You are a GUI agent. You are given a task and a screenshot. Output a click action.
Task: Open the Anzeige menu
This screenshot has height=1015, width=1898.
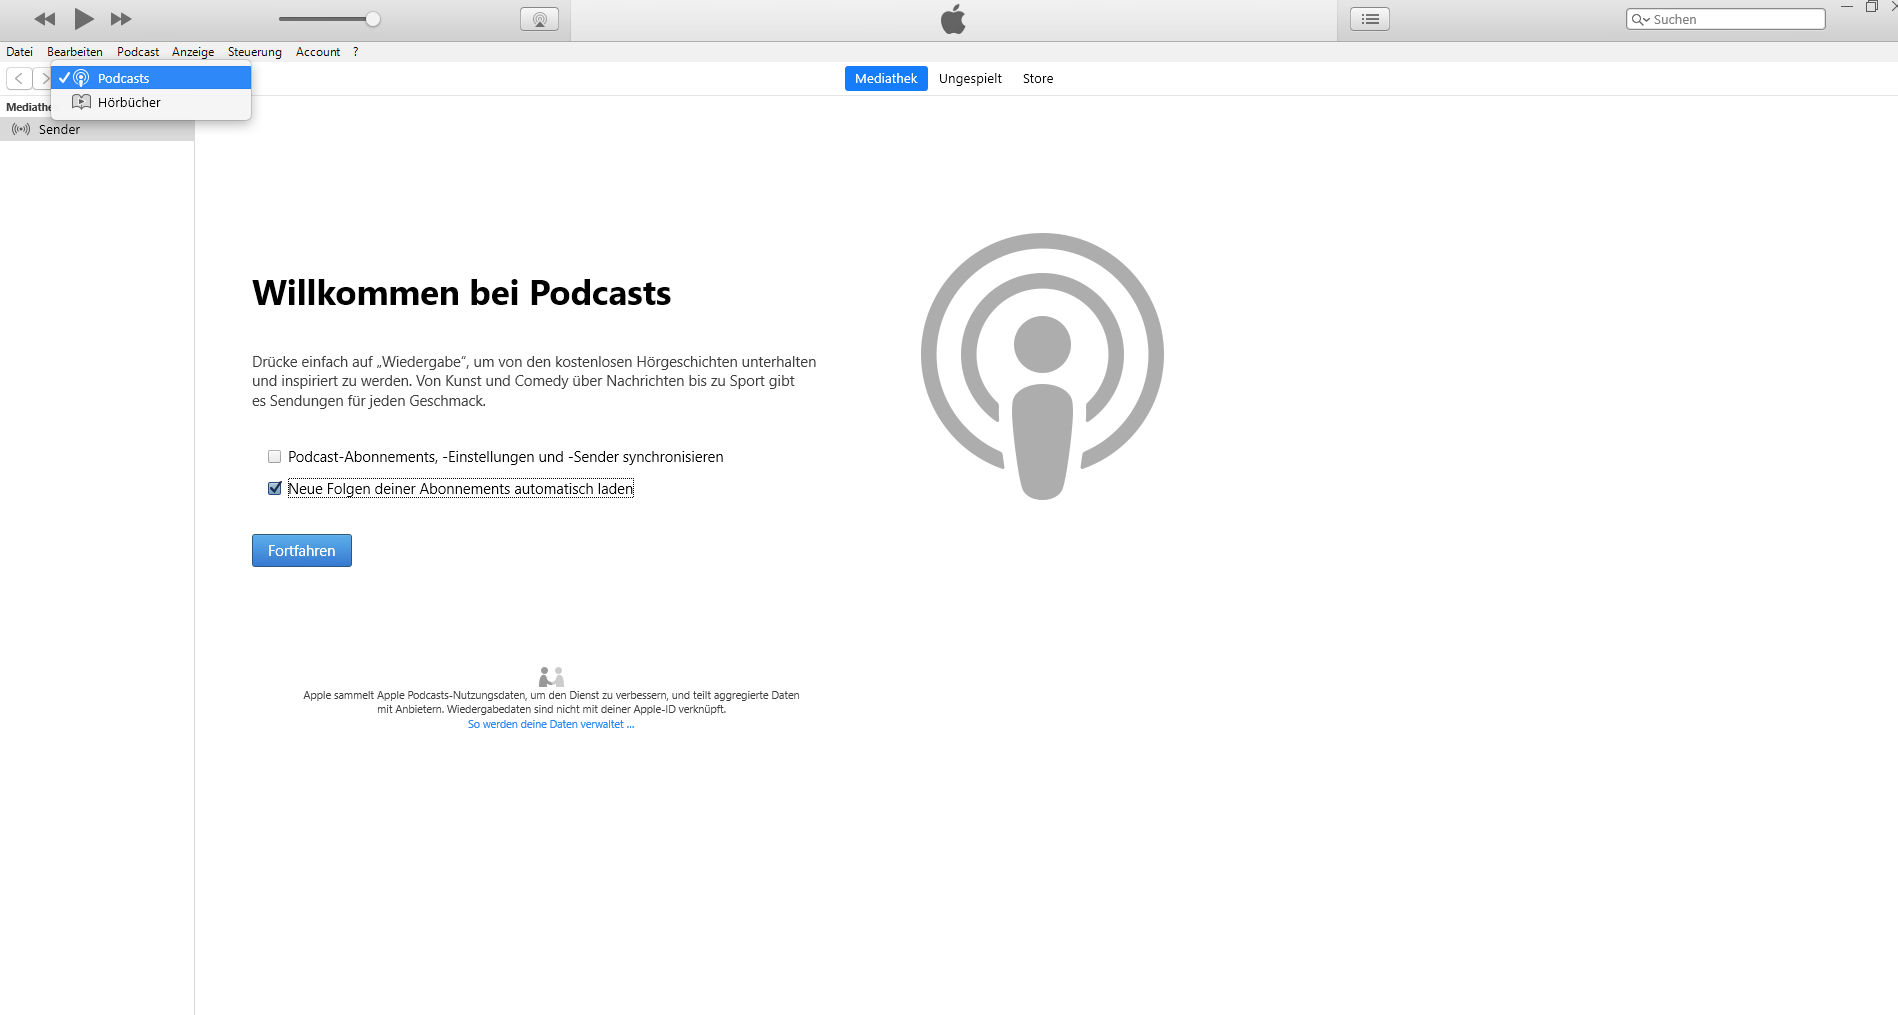(x=193, y=52)
